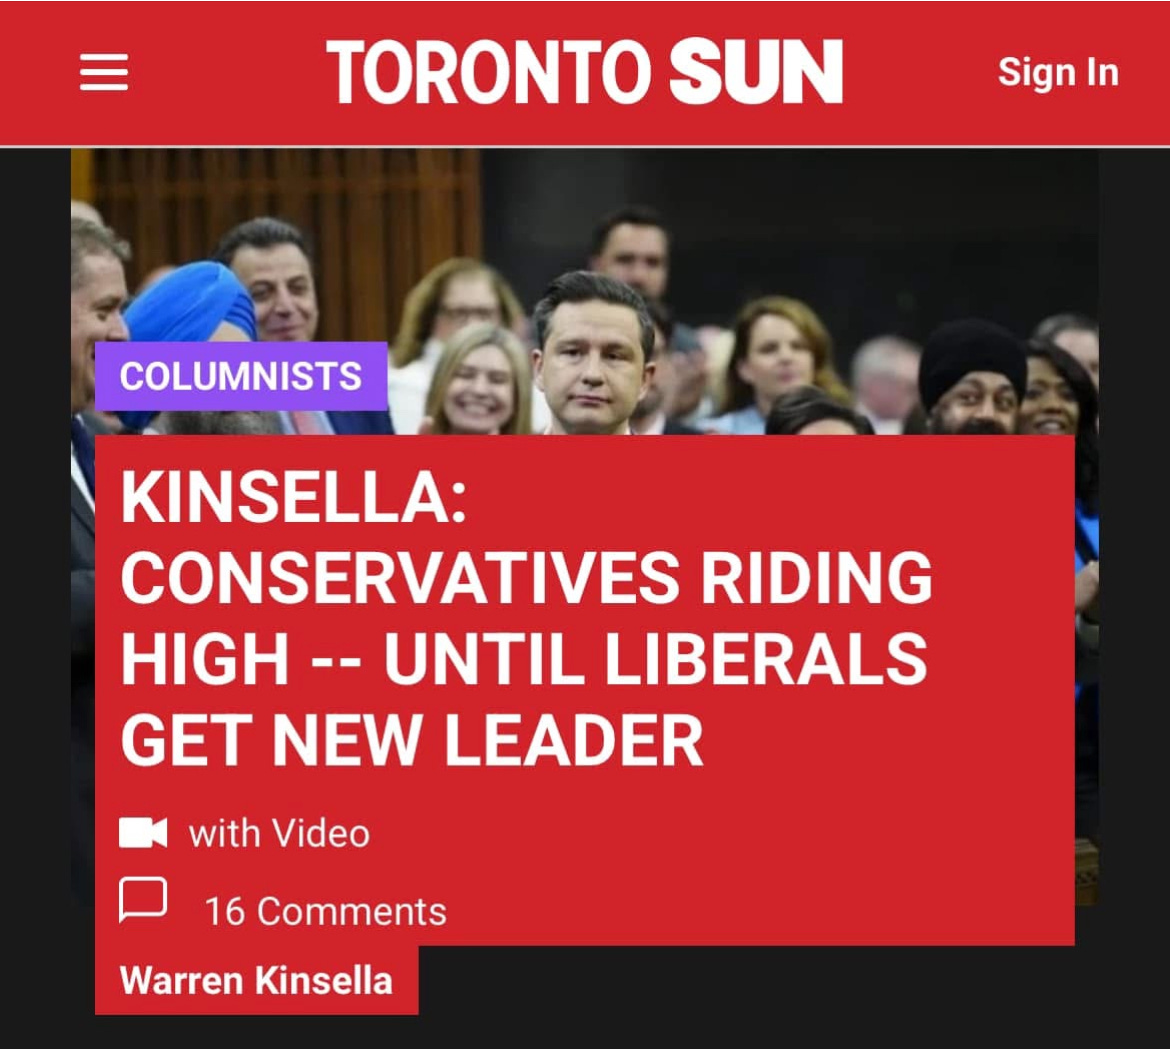Open Warren Kinsella author page
Viewport: 1170px width, 1049px height.
[256, 980]
